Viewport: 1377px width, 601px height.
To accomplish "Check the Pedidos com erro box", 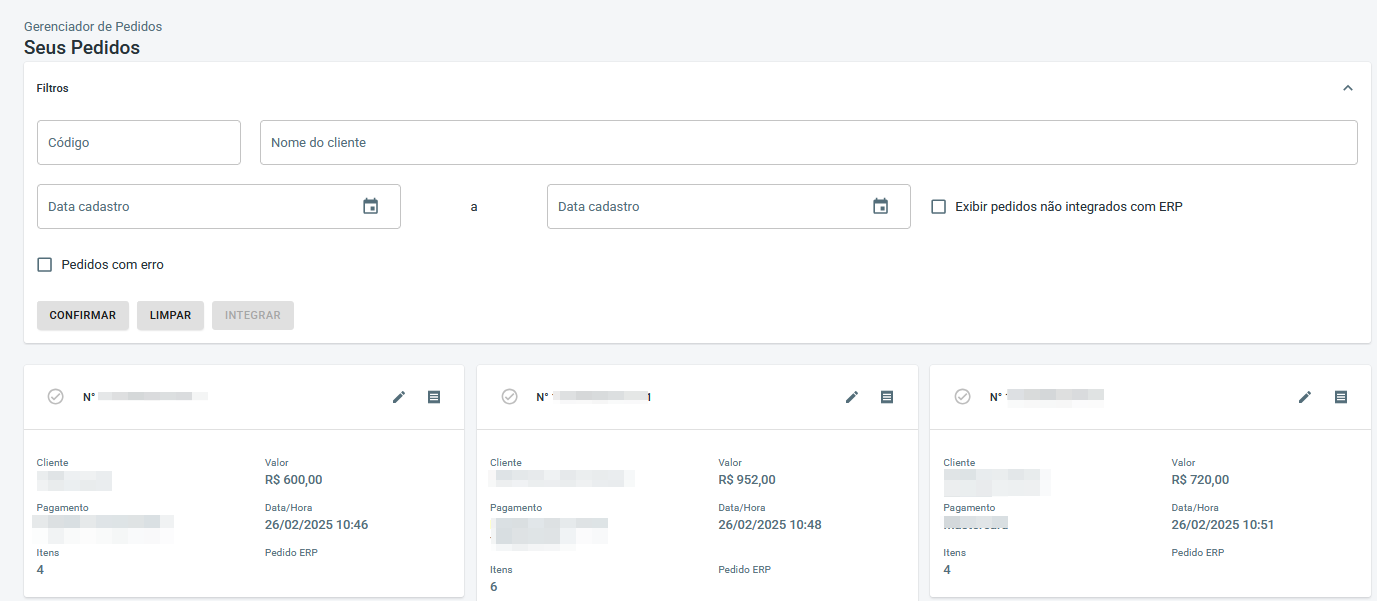I will [x=45, y=265].
